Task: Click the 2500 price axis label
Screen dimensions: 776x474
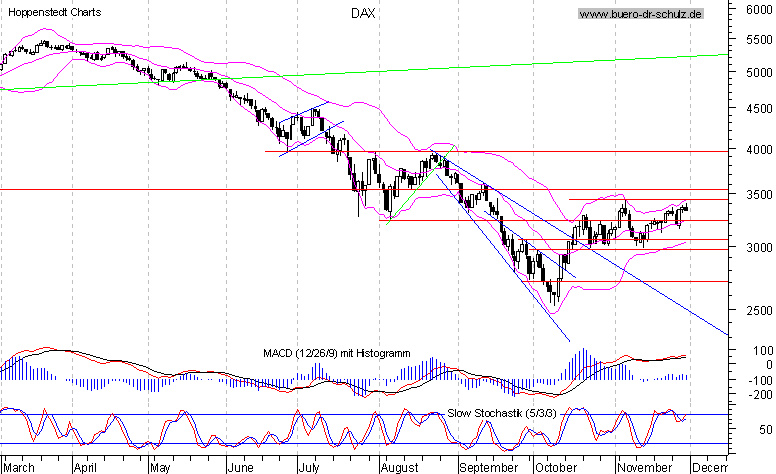Action: pyautogui.click(x=759, y=310)
